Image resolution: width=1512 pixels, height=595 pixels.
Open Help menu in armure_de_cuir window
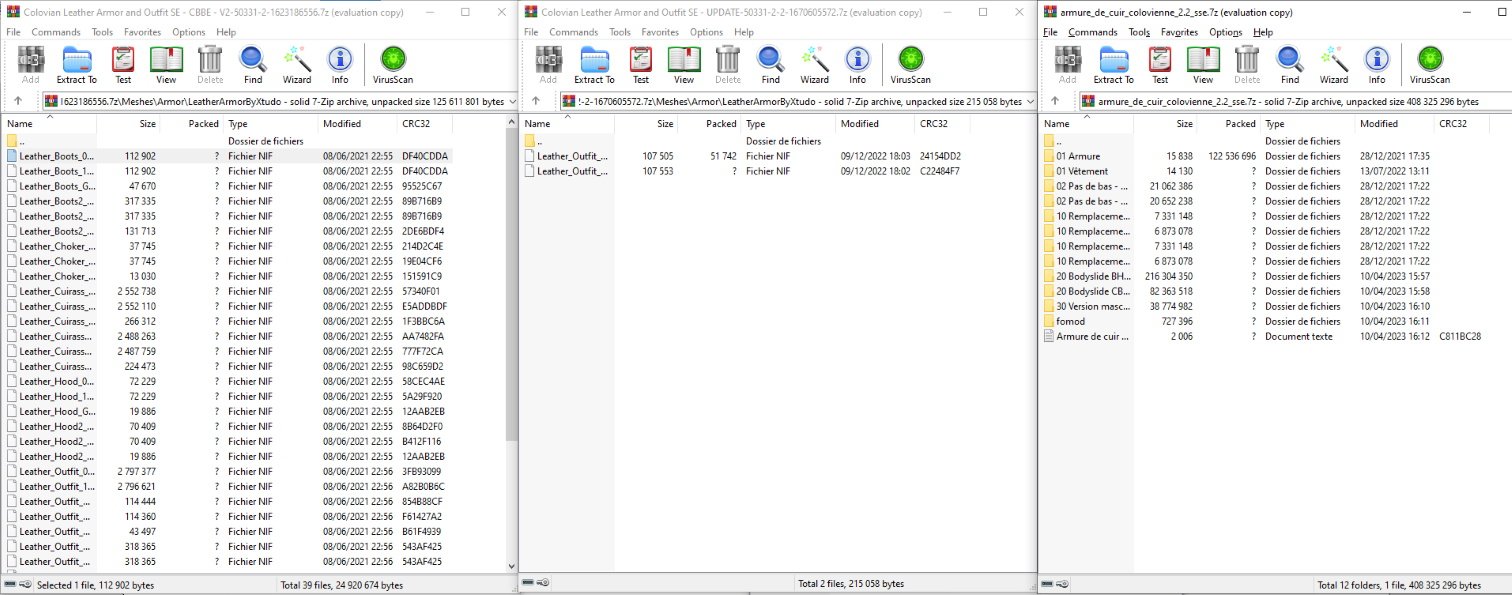click(x=1263, y=32)
